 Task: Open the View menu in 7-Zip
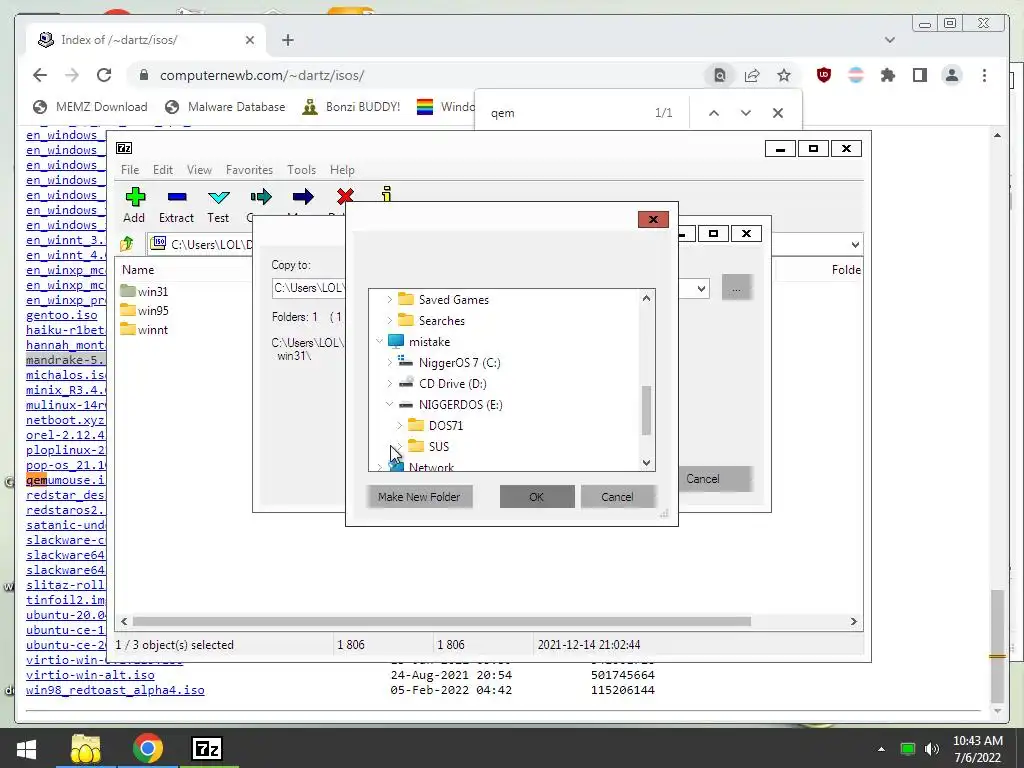[x=199, y=170]
